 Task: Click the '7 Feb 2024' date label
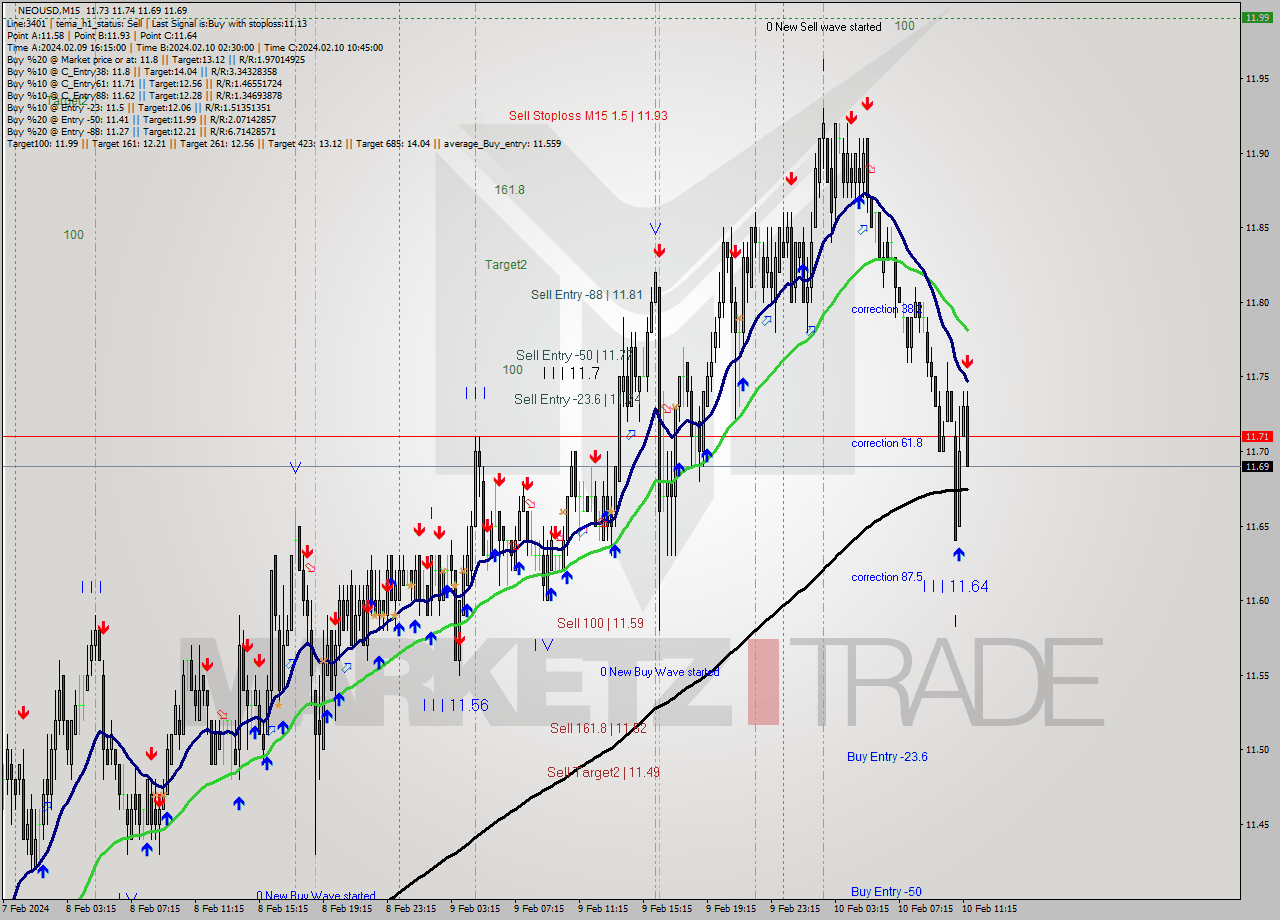coord(24,910)
